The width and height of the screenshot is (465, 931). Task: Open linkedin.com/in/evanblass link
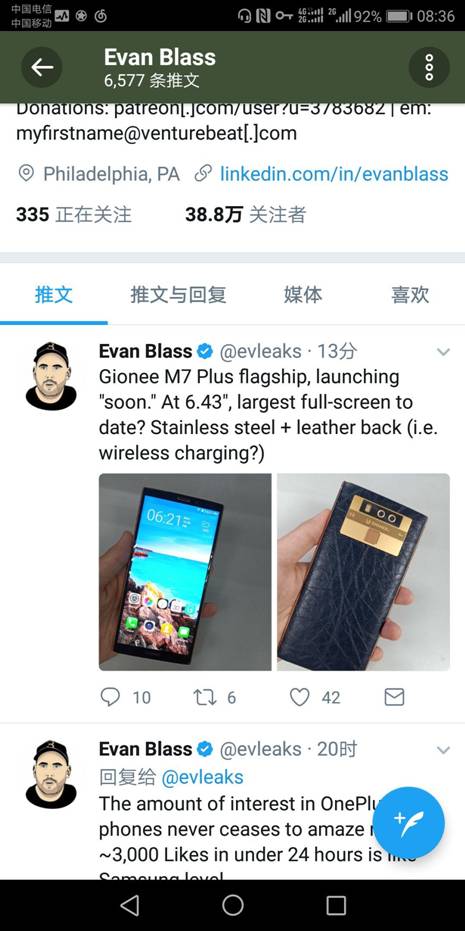(334, 173)
